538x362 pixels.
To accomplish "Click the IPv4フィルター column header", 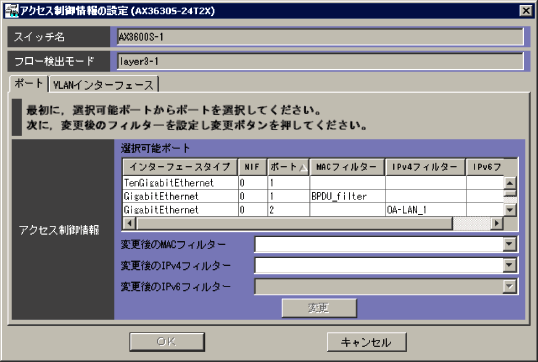I will click(x=425, y=167).
